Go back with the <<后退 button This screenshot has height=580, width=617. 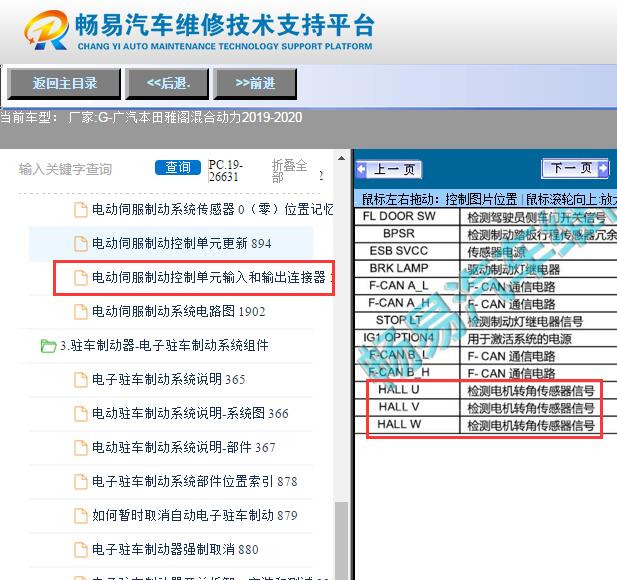point(167,83)
